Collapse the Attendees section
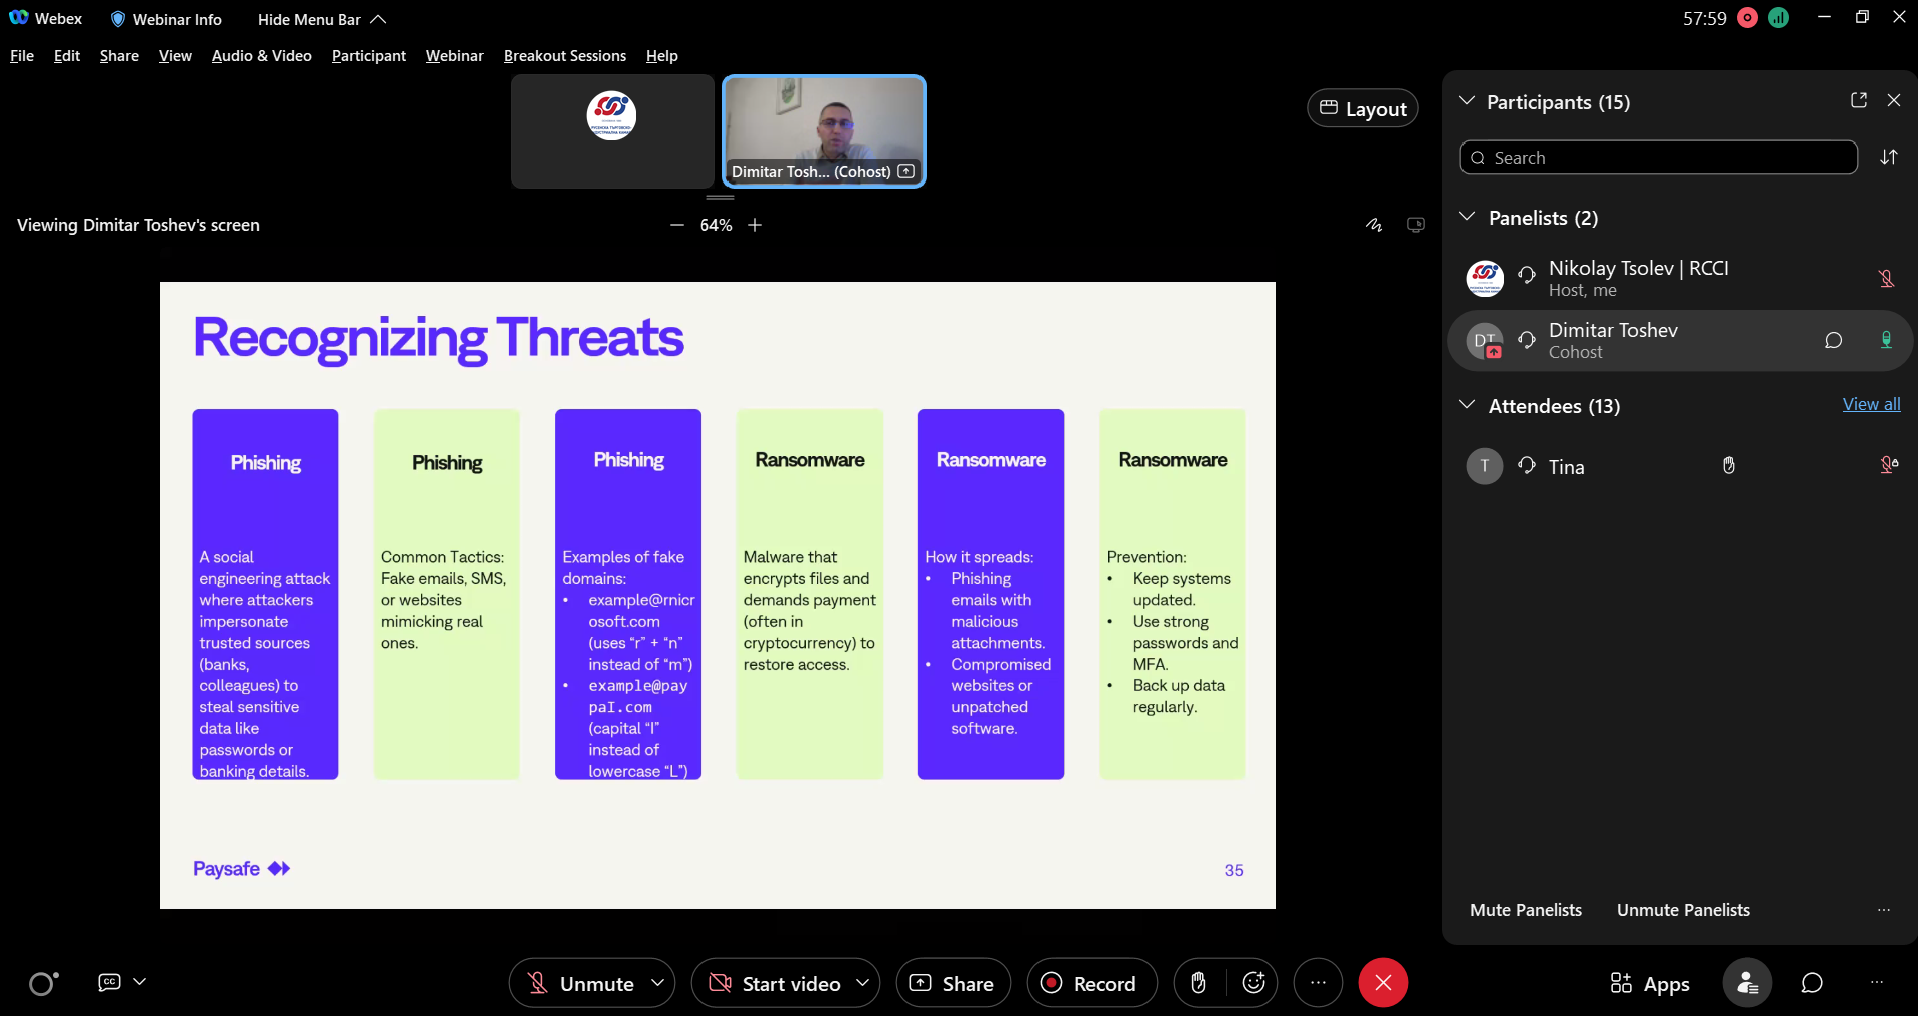This screenshot has height=1016, width=1918. point(1467,405)
